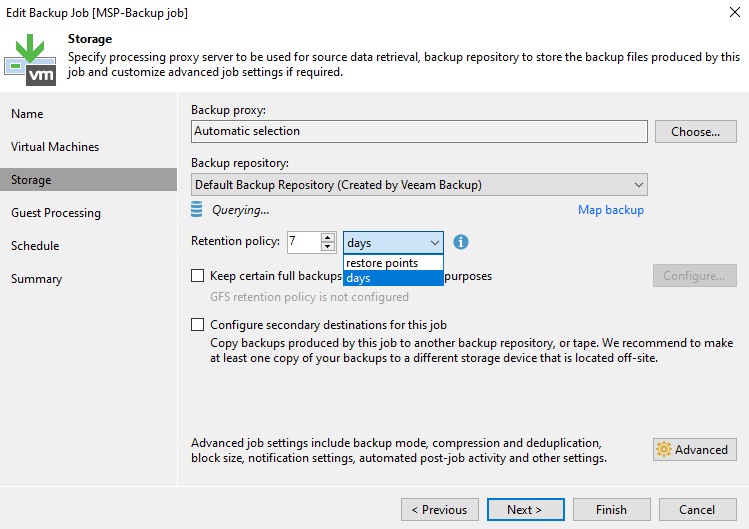
Task: Choose restore points from the dropdown list
Action: click(393, 263)
